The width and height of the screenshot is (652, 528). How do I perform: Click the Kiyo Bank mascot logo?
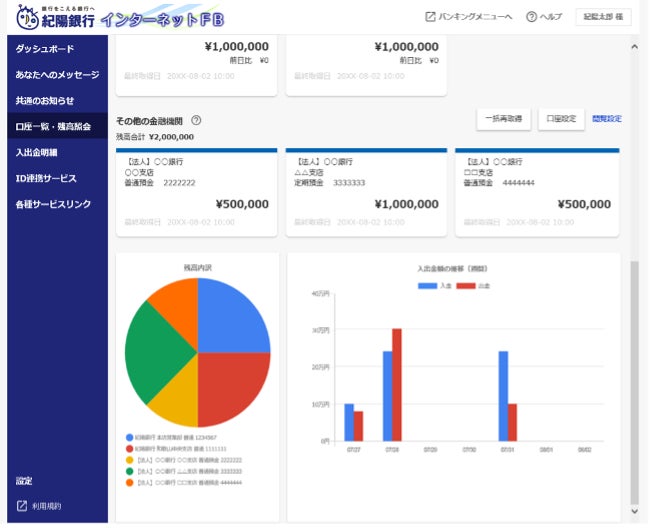[x=27, y=18]
